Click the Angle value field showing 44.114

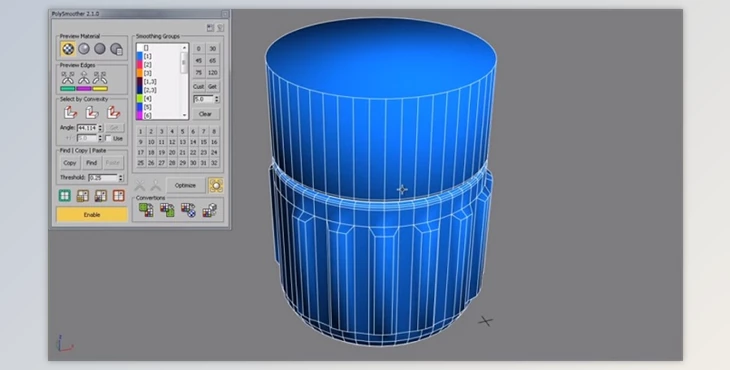(87, 128)
